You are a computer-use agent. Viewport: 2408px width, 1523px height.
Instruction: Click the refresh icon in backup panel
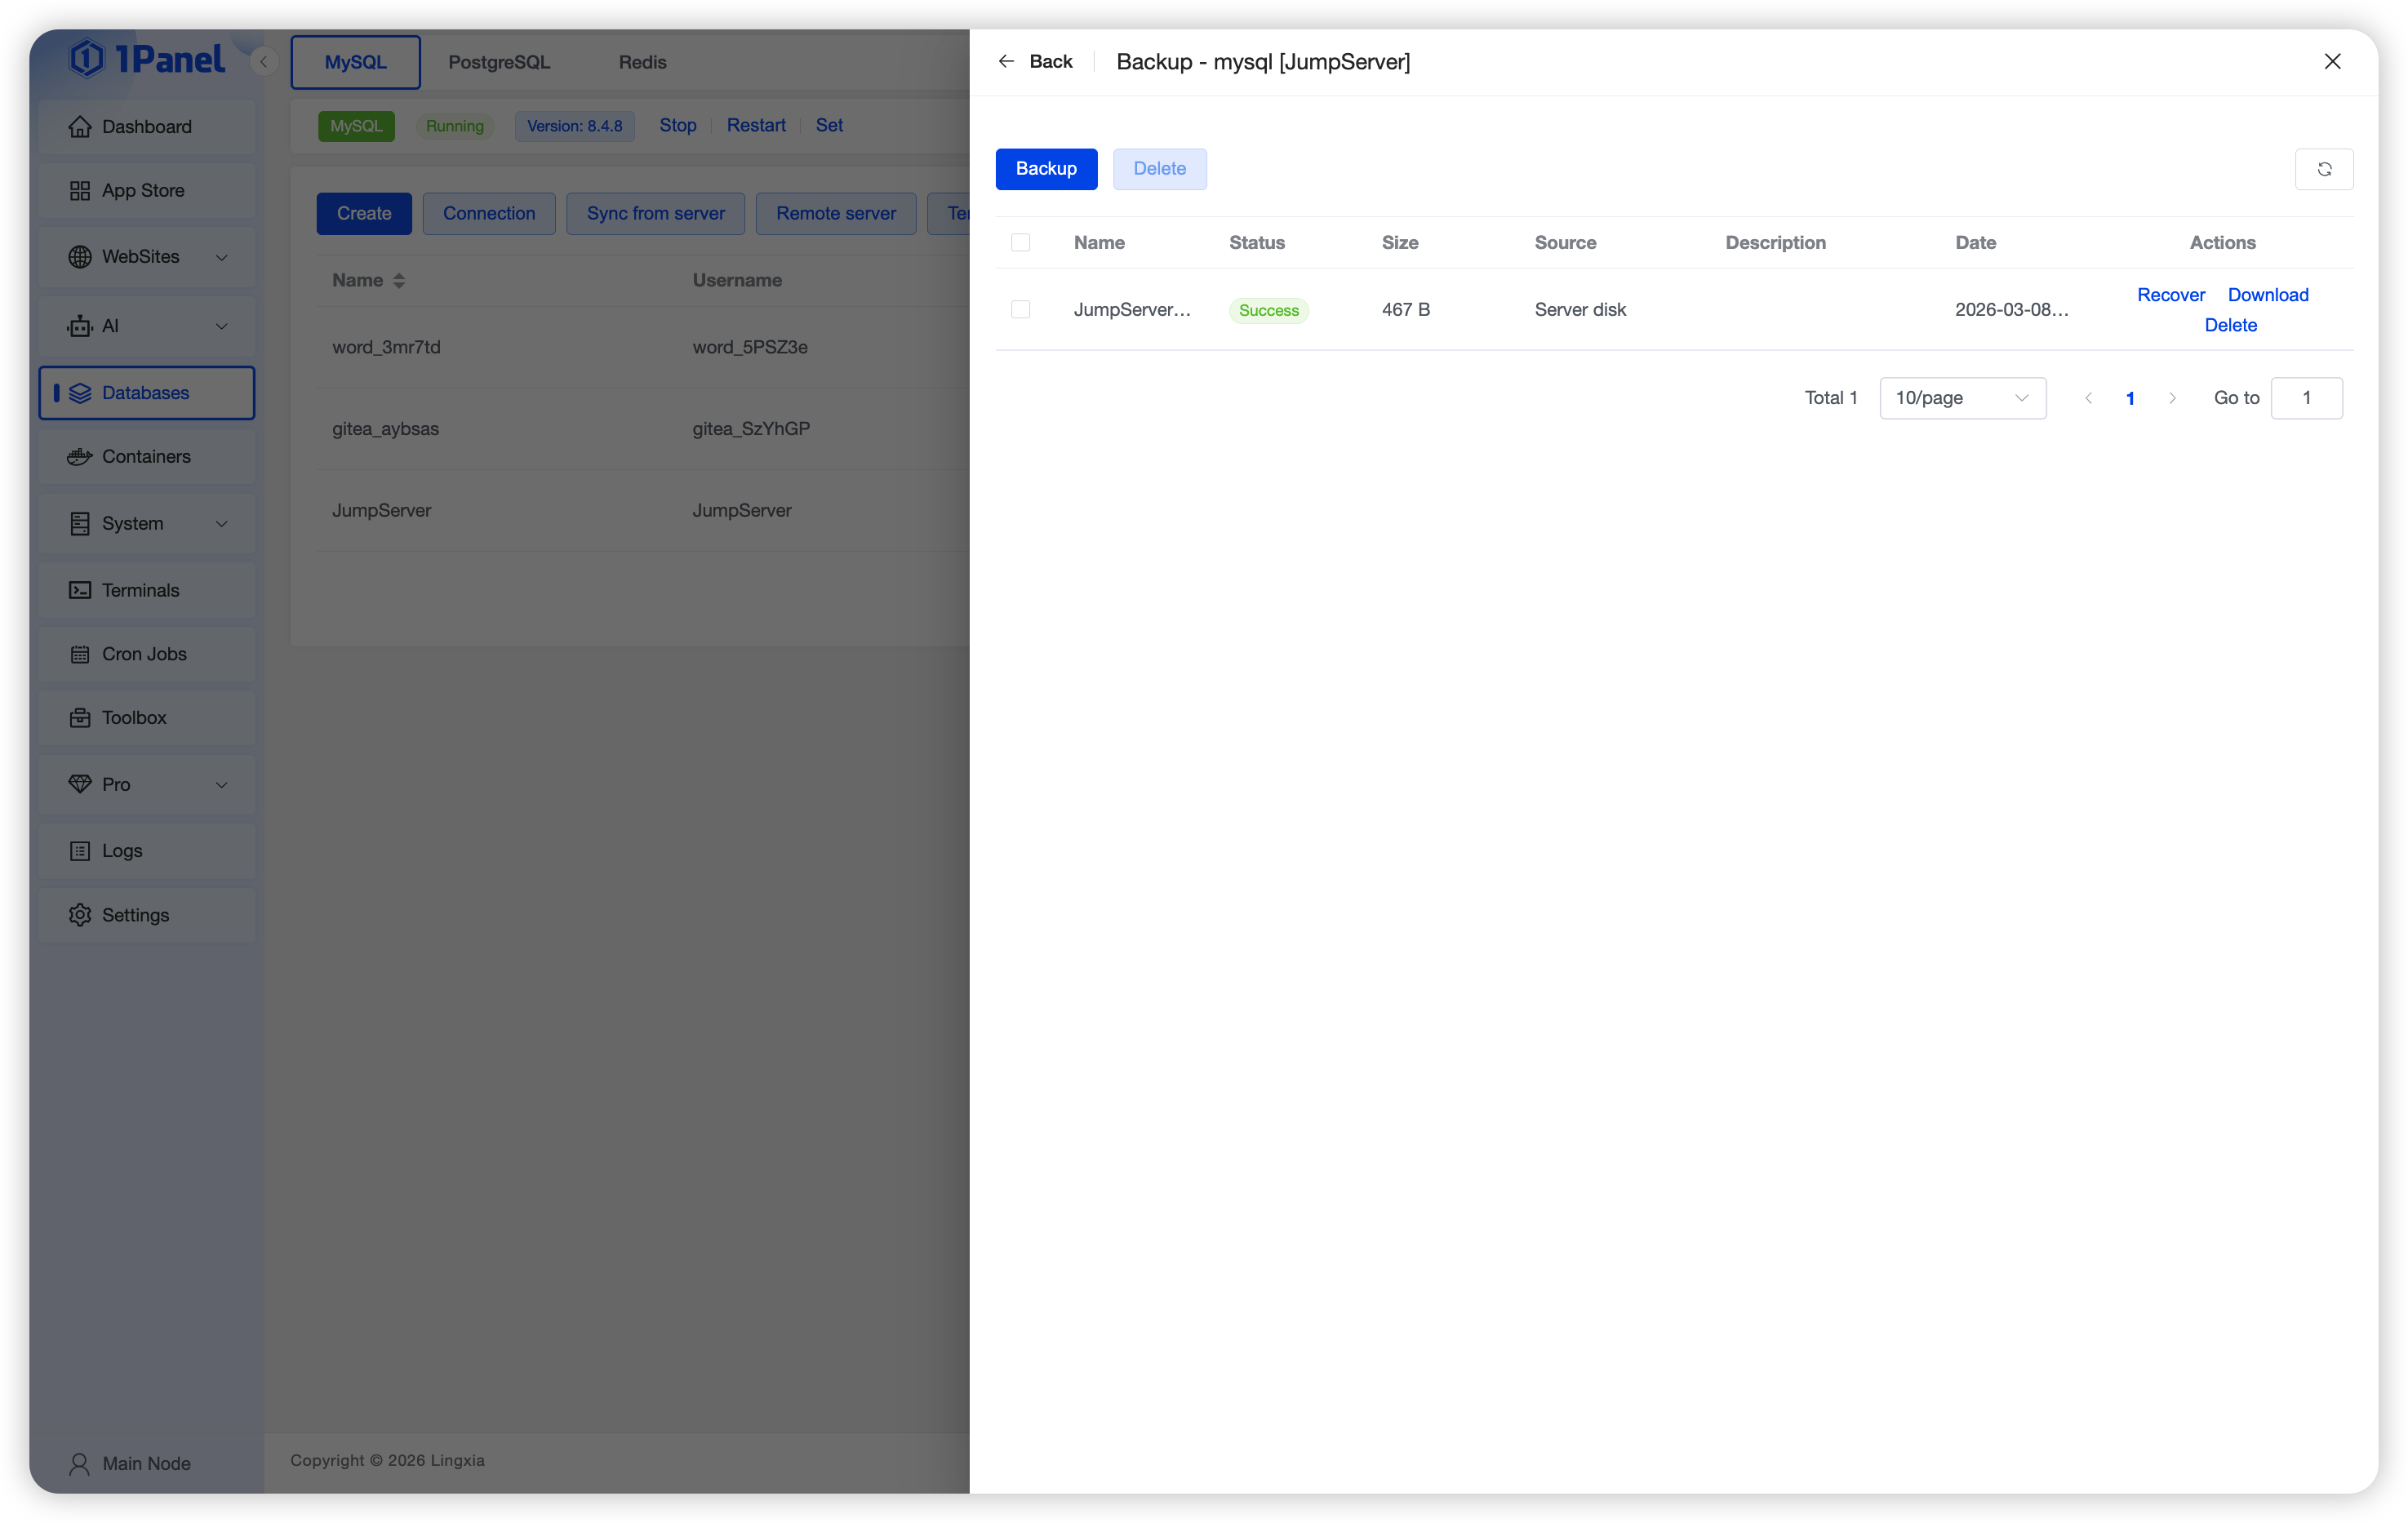tap(2323, 169)
